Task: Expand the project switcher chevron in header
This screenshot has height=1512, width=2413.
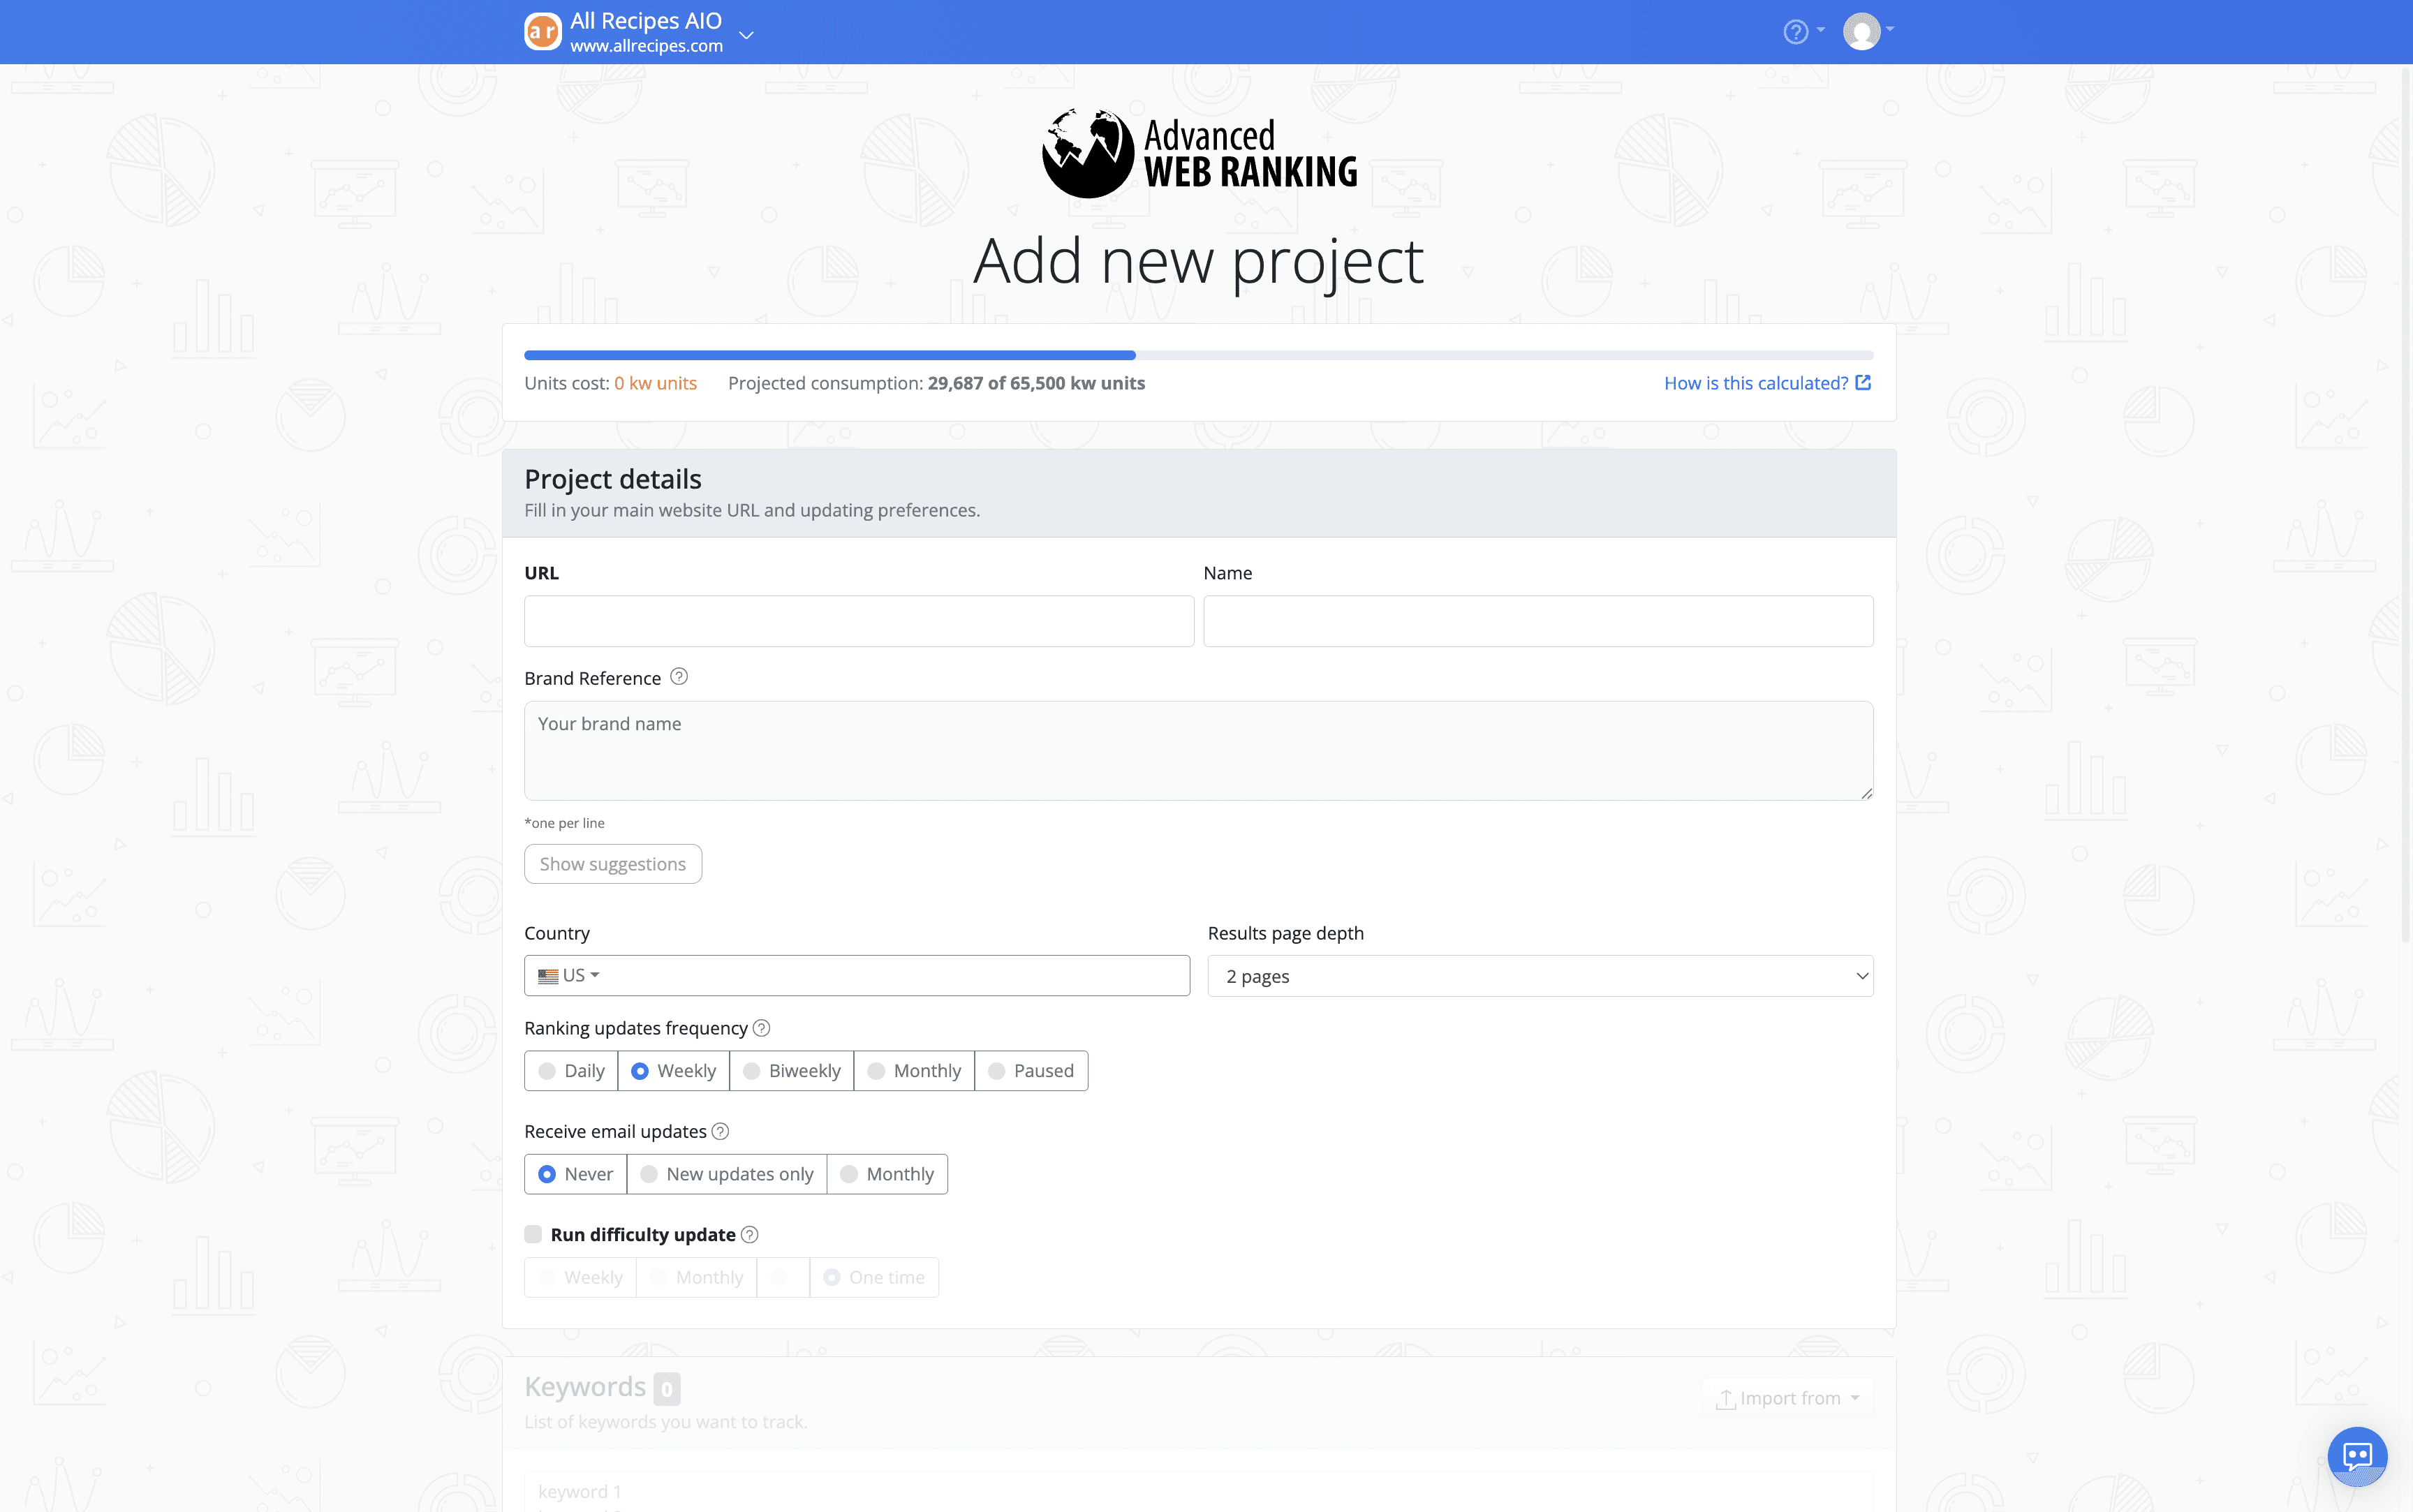Action: 746,35
